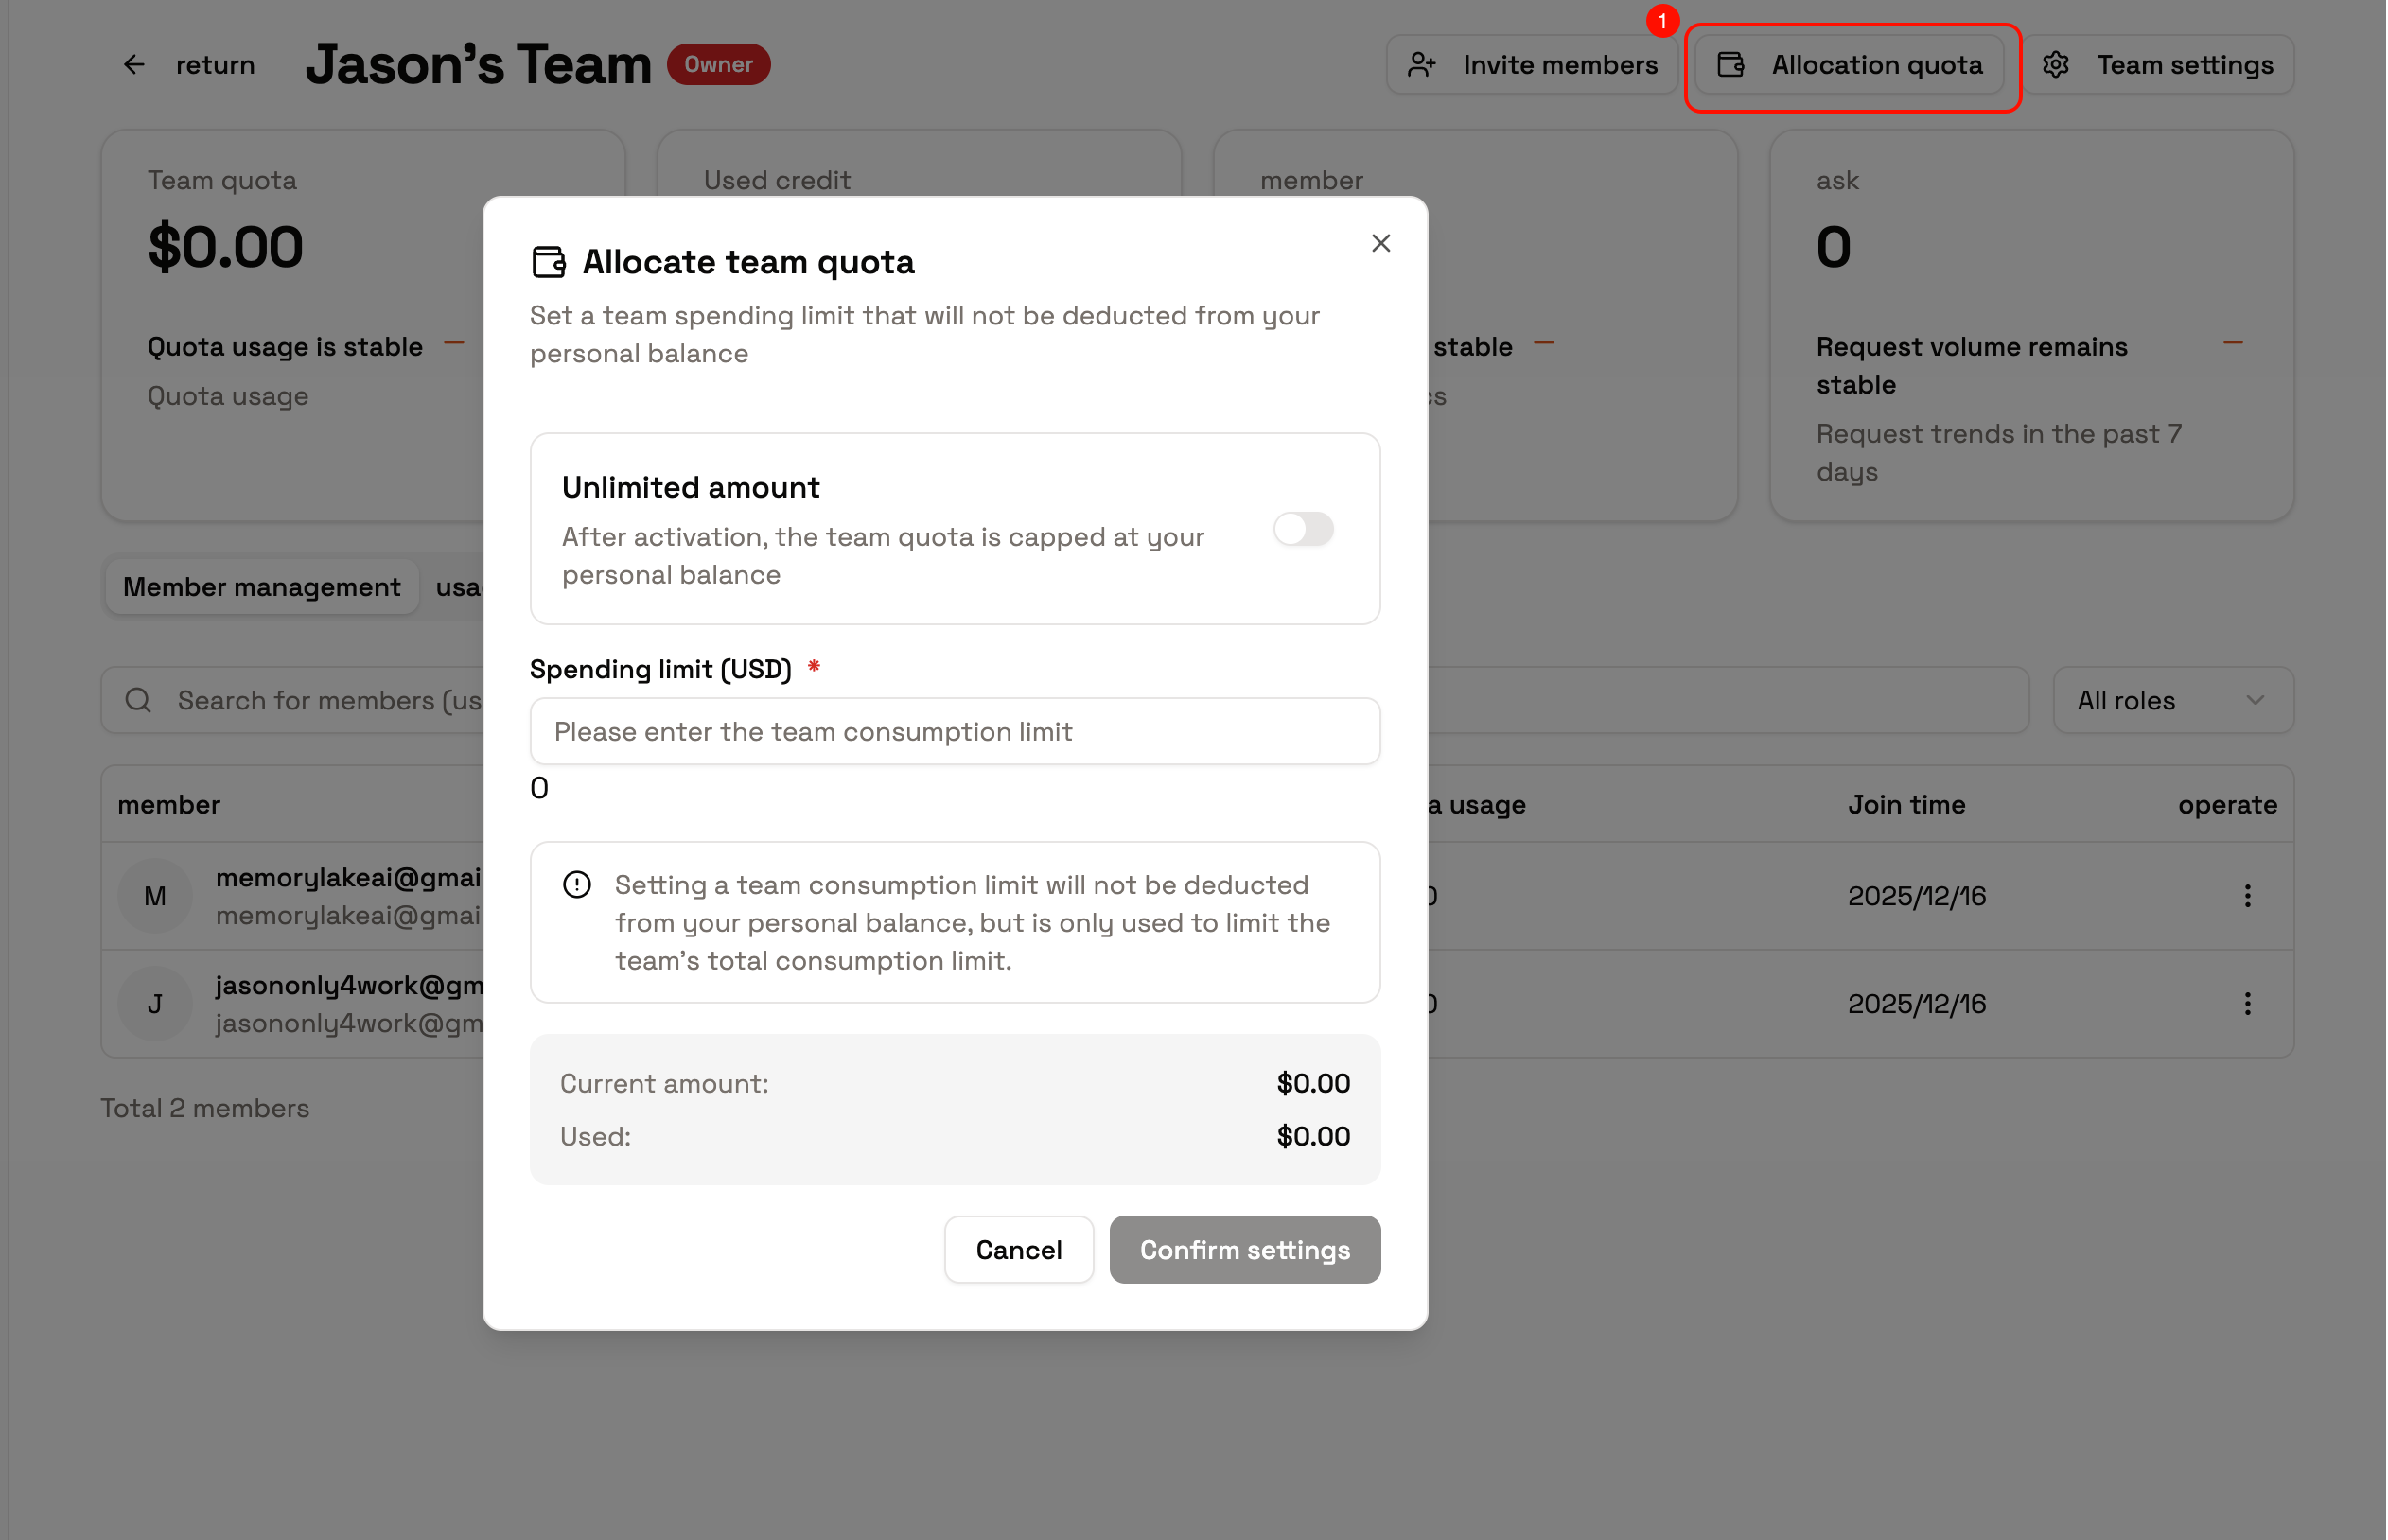
Task: Open the operate menu for memorylakeai@gmail
Action: tap(2248, 895)
